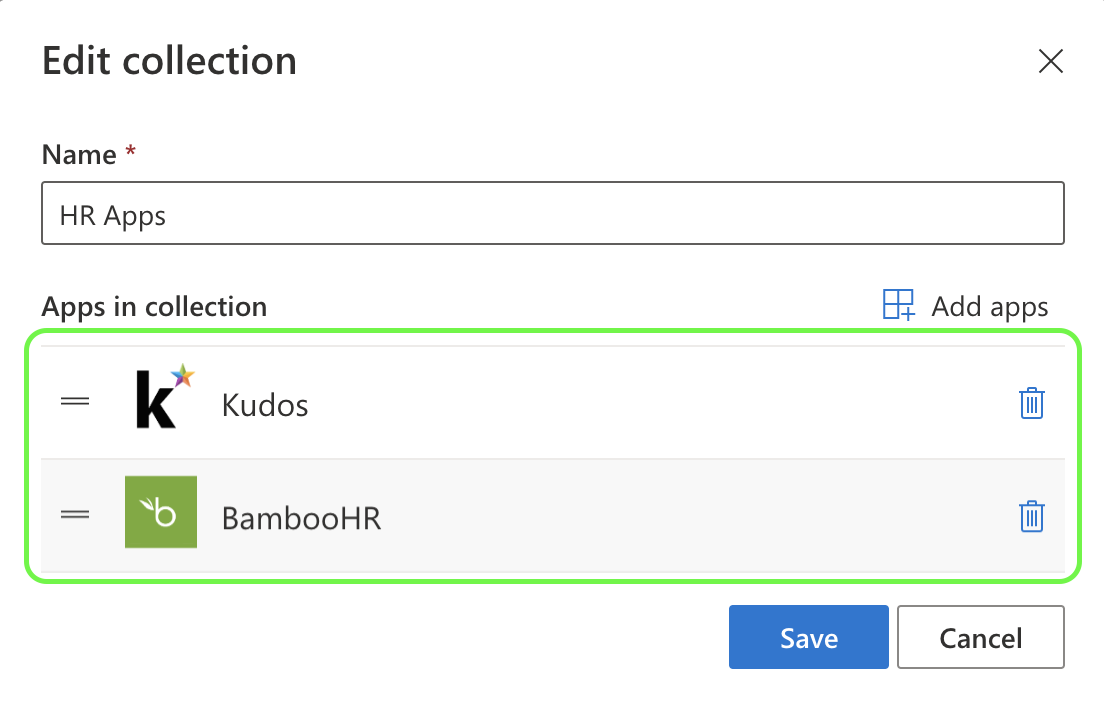The height and width of the screenshot is (718, 1104).
Task: Click the Add apps text label
Action: 989,306
